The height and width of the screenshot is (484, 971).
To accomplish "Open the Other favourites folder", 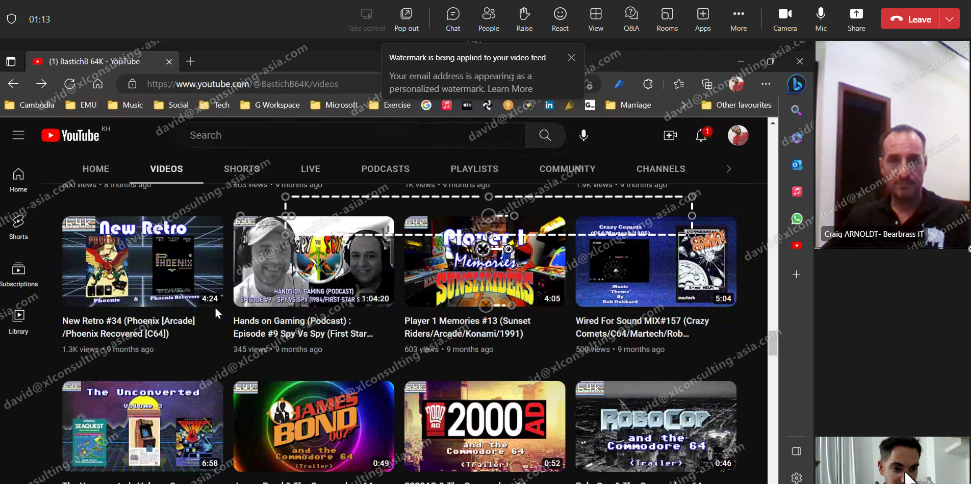I will (736, 105).
